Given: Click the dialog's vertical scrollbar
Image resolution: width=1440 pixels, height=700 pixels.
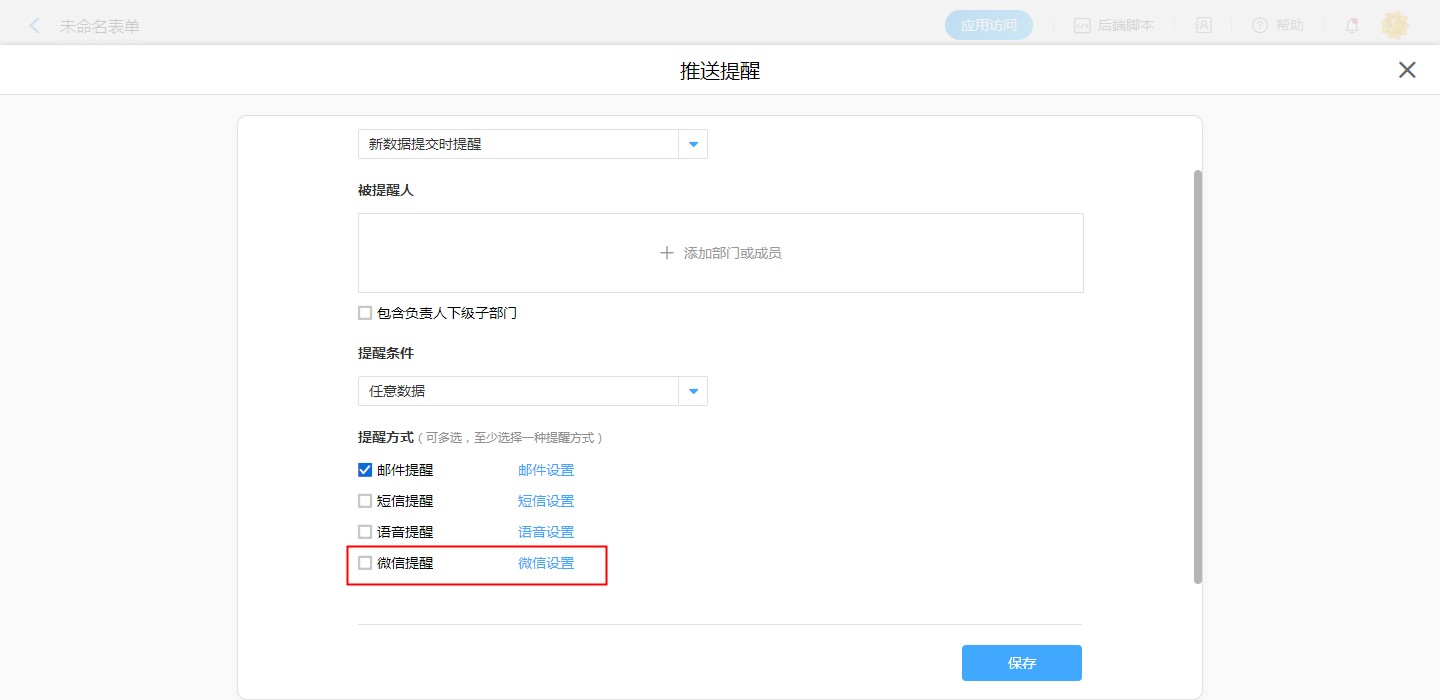Looking at the screenshot, I should tap(1197, 375).
